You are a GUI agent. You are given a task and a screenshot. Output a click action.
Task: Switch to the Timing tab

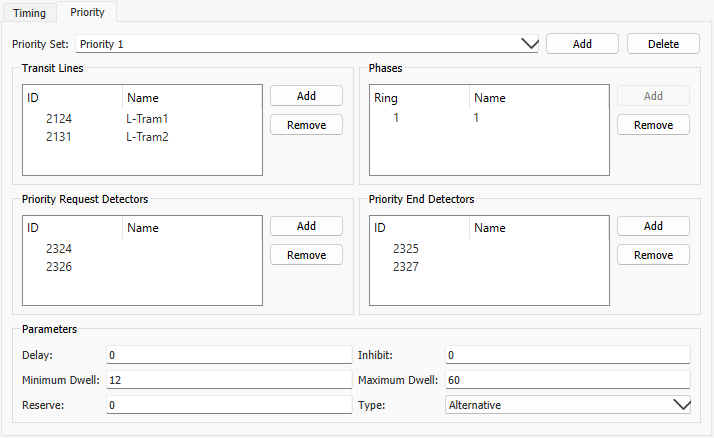pos(29,14)
